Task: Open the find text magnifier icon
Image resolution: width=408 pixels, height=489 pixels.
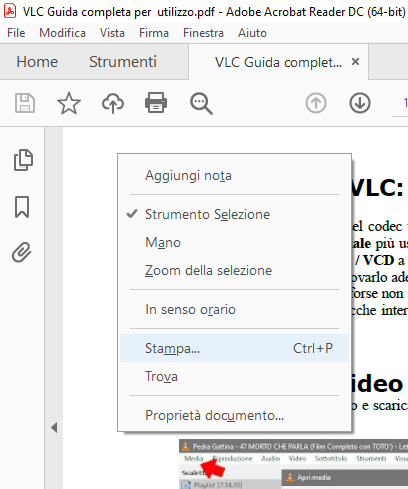Action: coord(201,104)
